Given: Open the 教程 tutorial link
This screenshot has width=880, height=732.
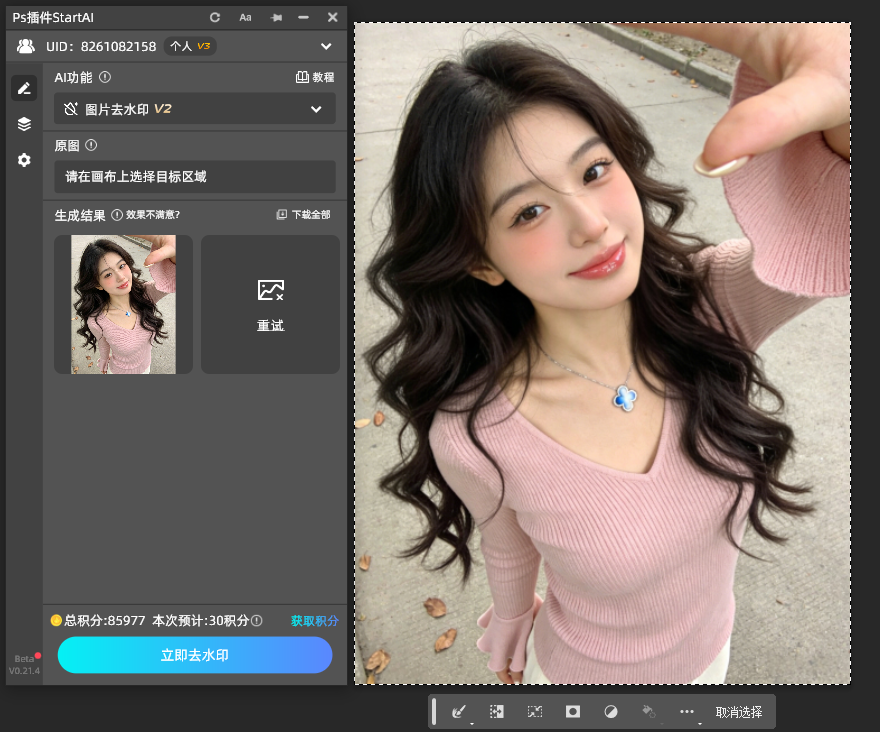Looking at the screenshot, I should point(315,77).
